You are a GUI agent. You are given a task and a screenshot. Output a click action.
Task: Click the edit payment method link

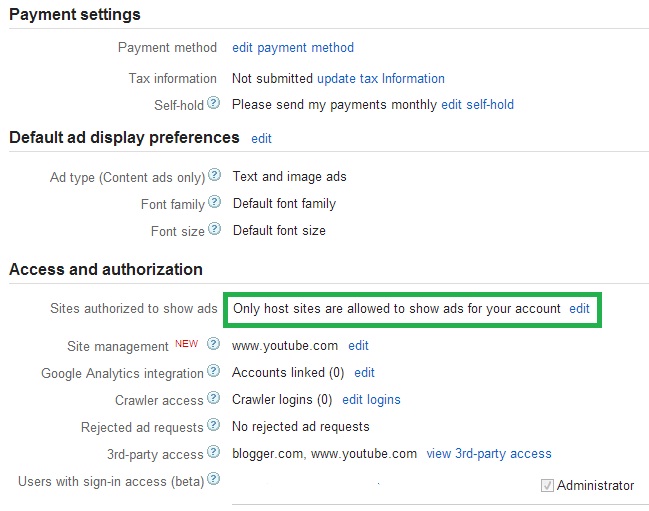(293, 47)
